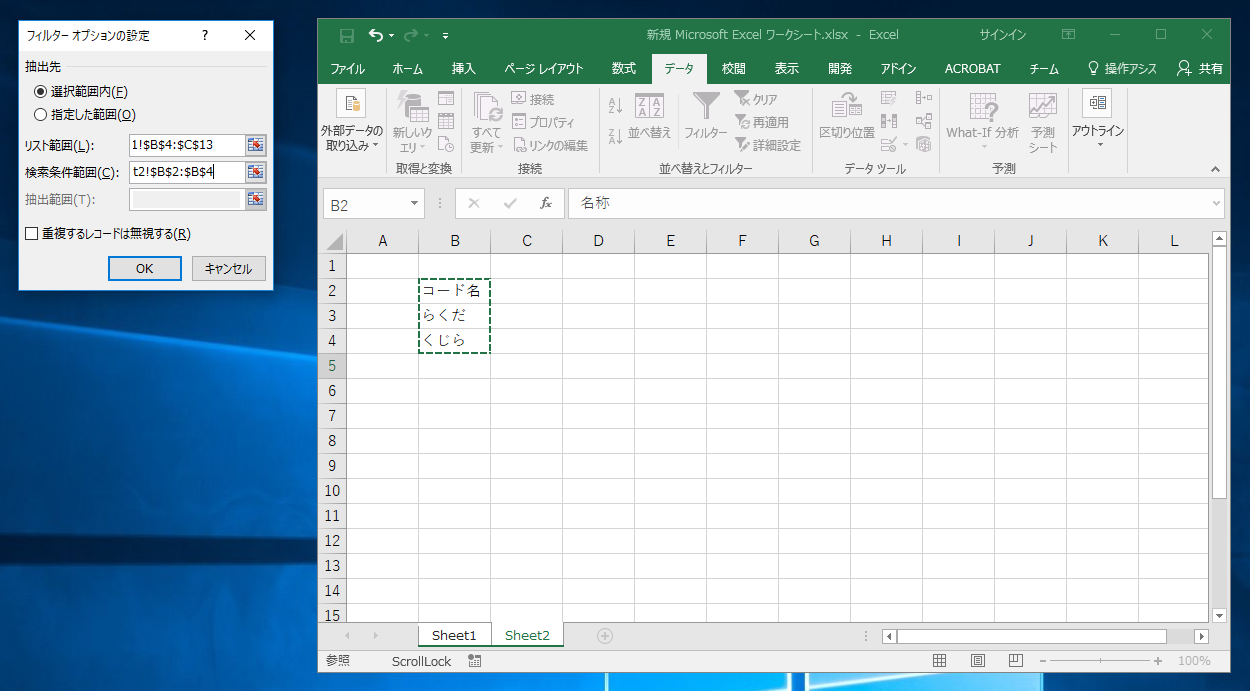Select filter in place (選択範囲内) radio button
The image size is (1250, 691).
coord(41,92)
